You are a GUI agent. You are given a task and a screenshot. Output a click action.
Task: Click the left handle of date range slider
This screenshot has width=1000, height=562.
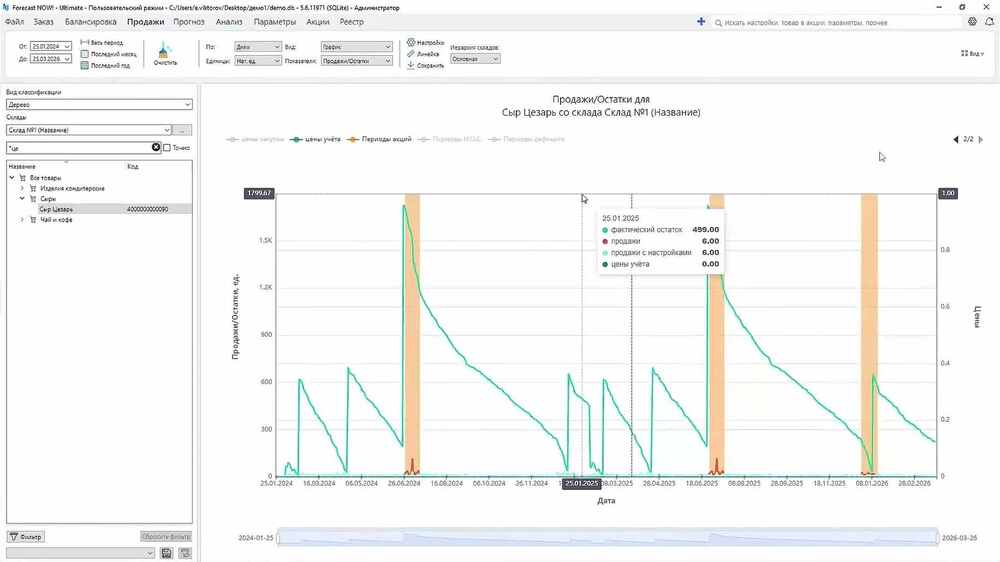278,538
